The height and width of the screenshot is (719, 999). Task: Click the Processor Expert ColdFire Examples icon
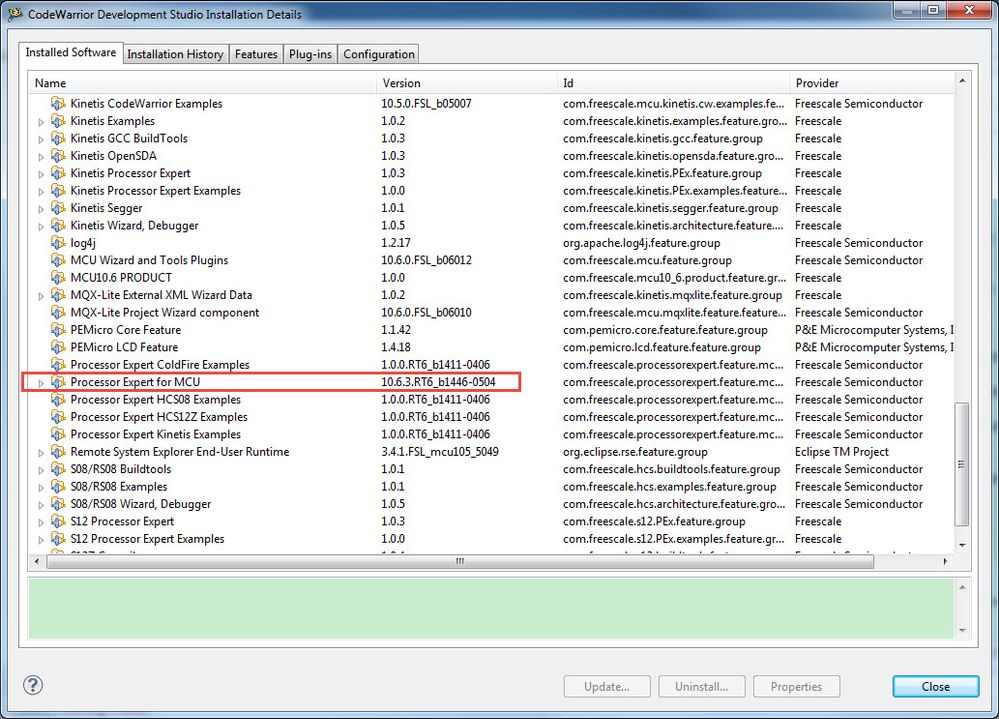(x=58, y=364)
